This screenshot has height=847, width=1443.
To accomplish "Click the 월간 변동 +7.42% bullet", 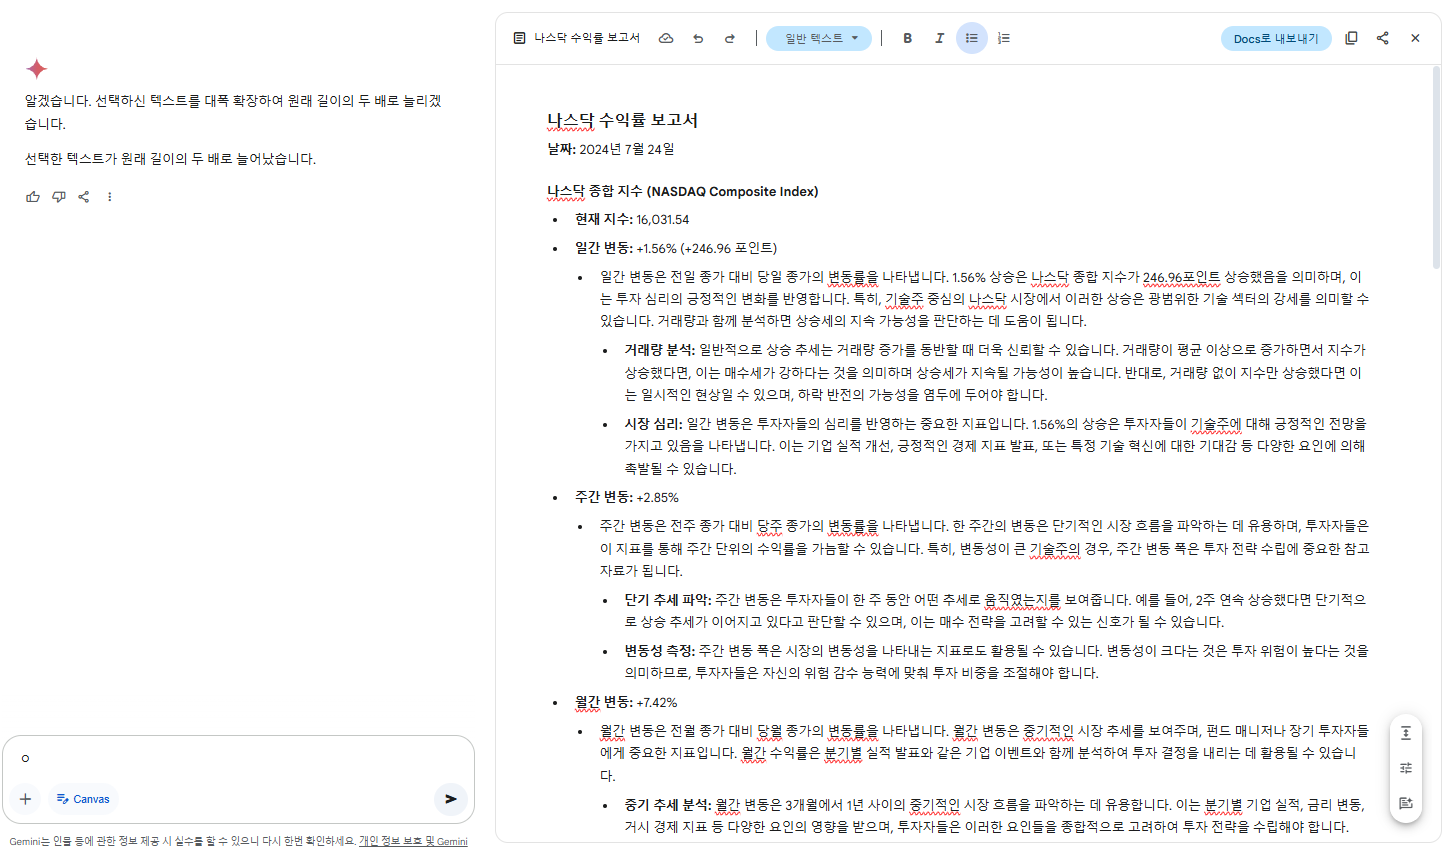I will pos(626,702).
